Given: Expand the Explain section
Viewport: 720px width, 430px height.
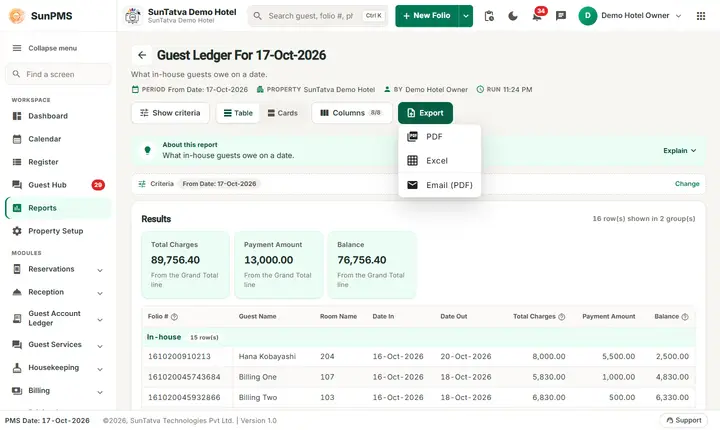Looking at the screenshot, I should [680, 151].
